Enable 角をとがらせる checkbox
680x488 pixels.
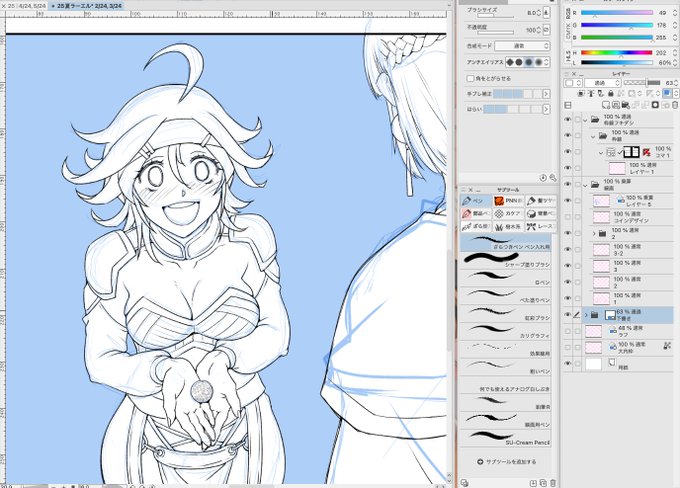(x=470, y=79)
